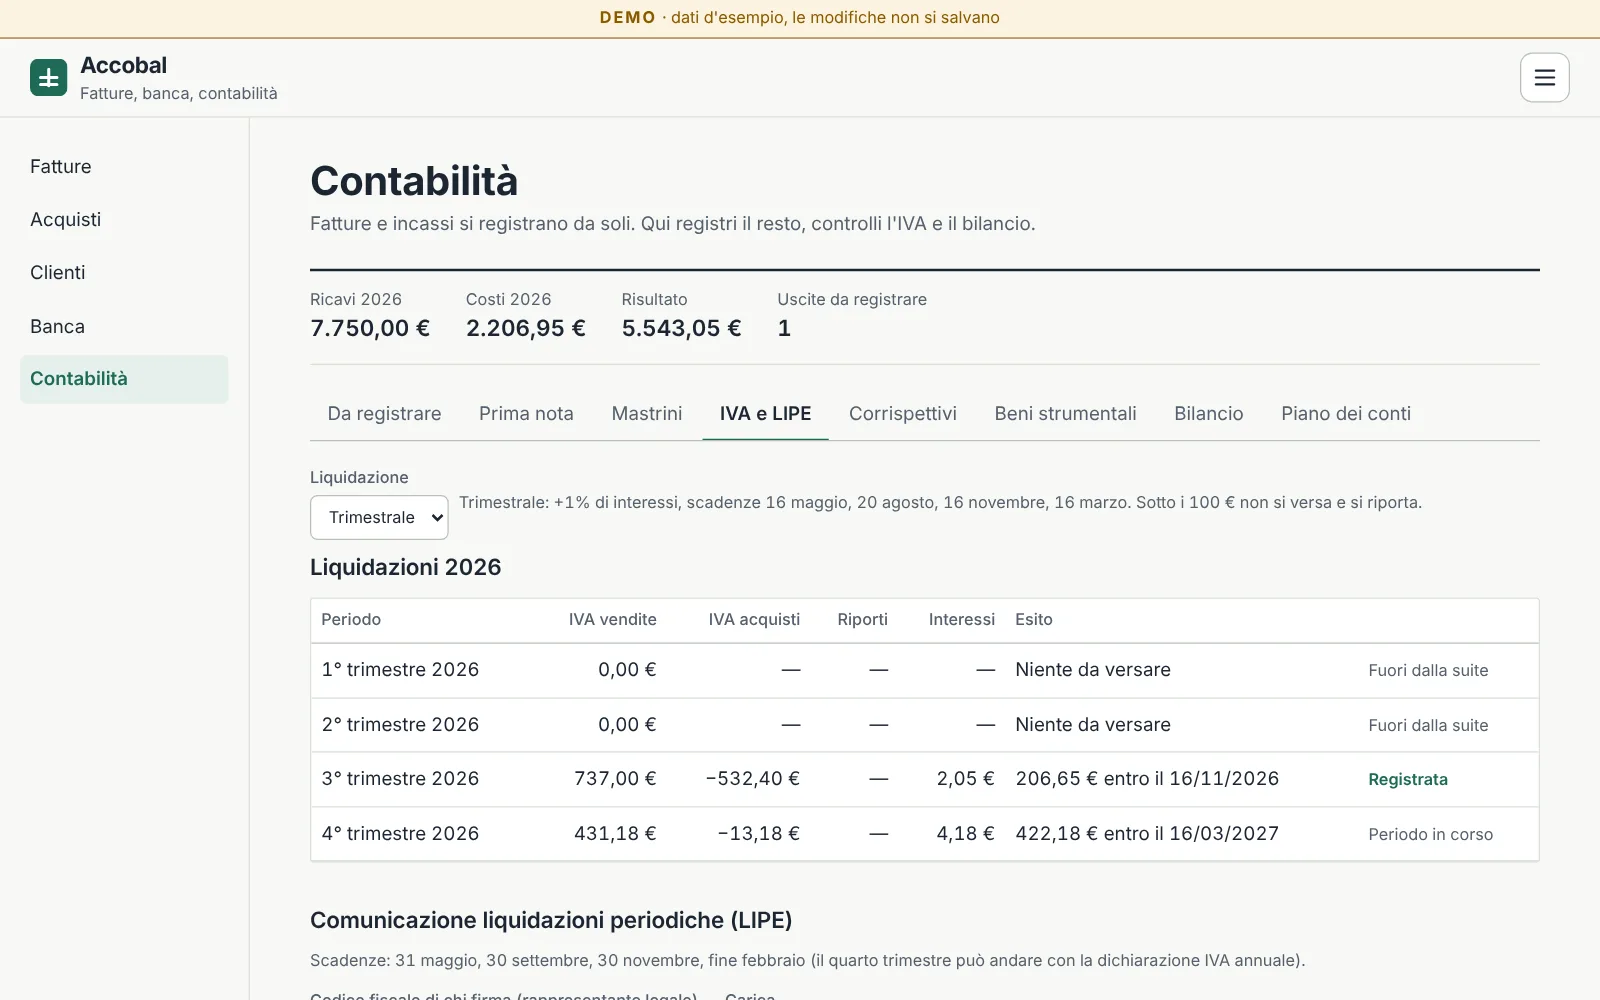Click the 4,18 € interessi value
The image size is (1600, 1000).
(965, 834)
